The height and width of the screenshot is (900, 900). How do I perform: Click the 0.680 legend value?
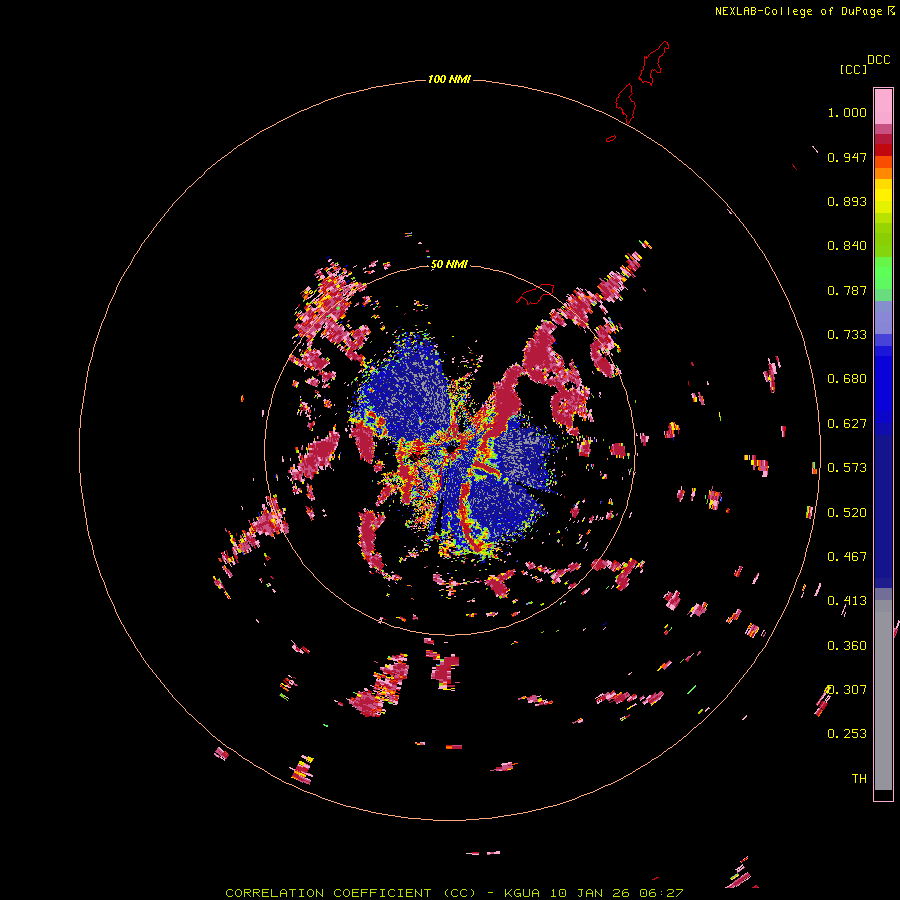coord(847,379)
